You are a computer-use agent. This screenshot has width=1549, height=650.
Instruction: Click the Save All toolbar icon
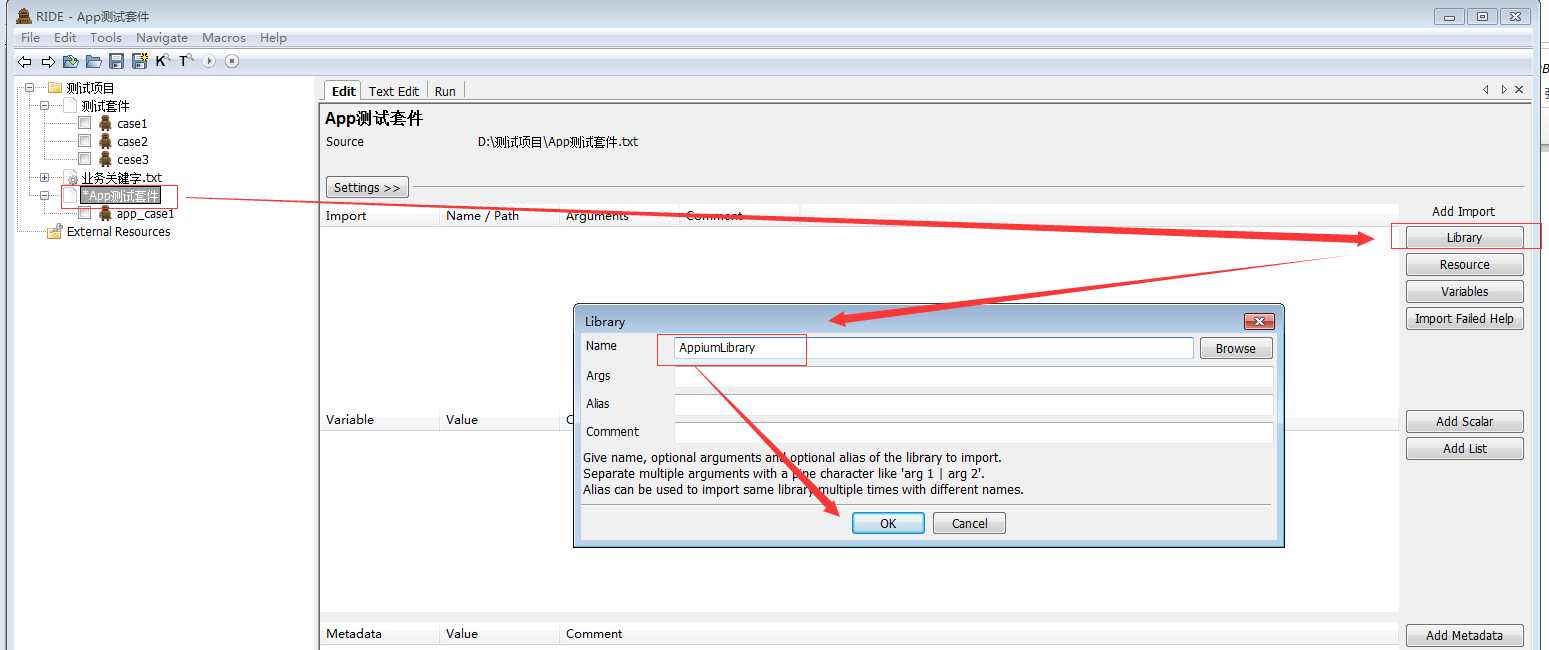pyautogui.click(x=139, y=62)
